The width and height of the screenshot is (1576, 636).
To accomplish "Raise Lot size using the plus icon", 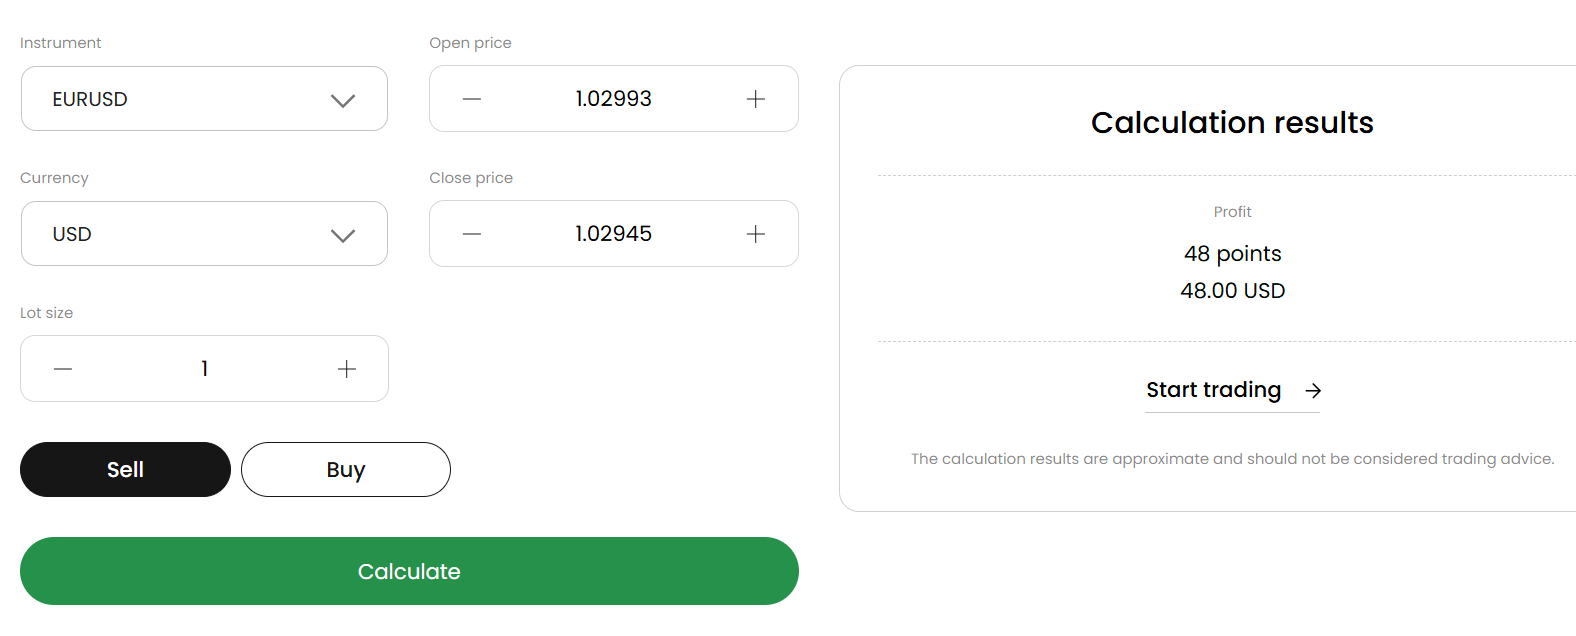I will click(347, 369).
